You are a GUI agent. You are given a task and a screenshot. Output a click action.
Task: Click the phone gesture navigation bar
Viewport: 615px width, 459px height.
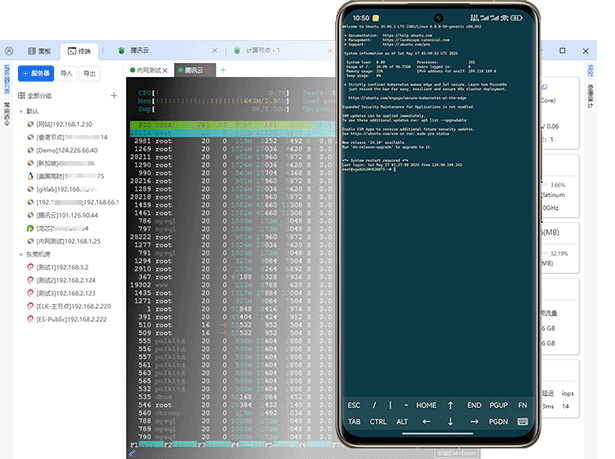(438, 434)
